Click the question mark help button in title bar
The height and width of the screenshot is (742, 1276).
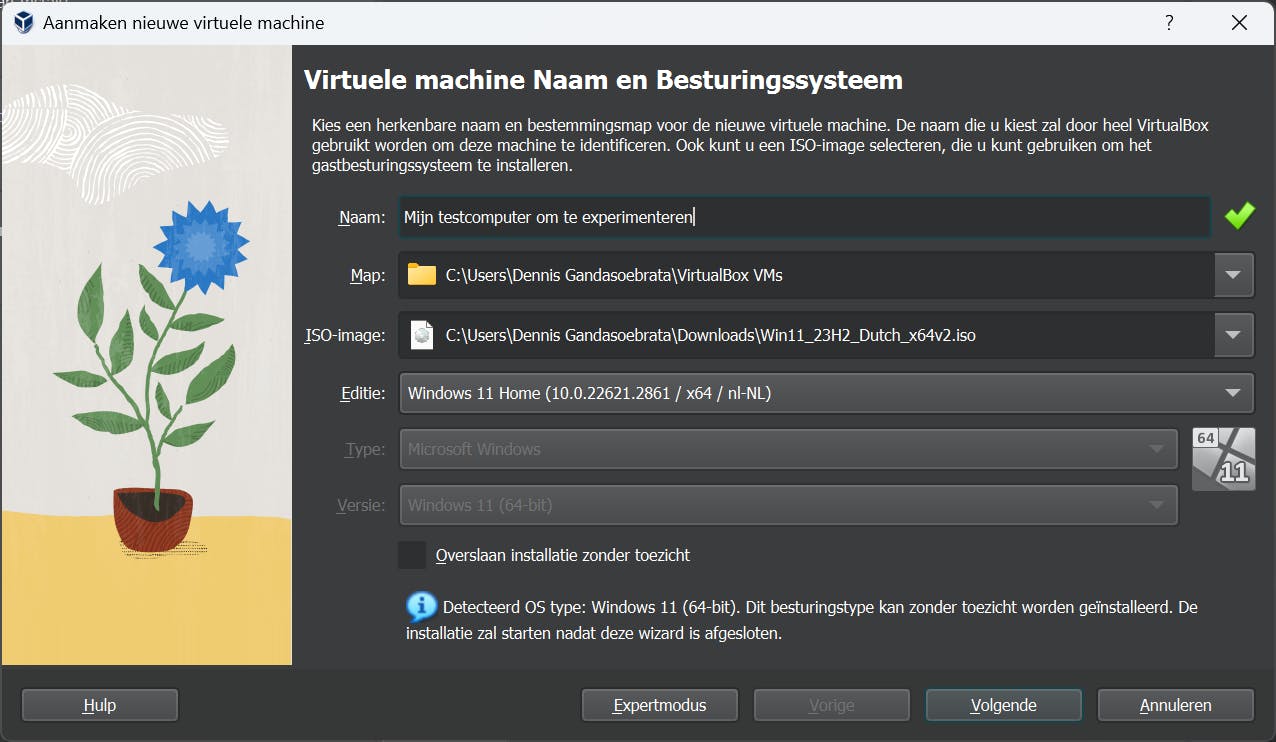click(1169, 22)
